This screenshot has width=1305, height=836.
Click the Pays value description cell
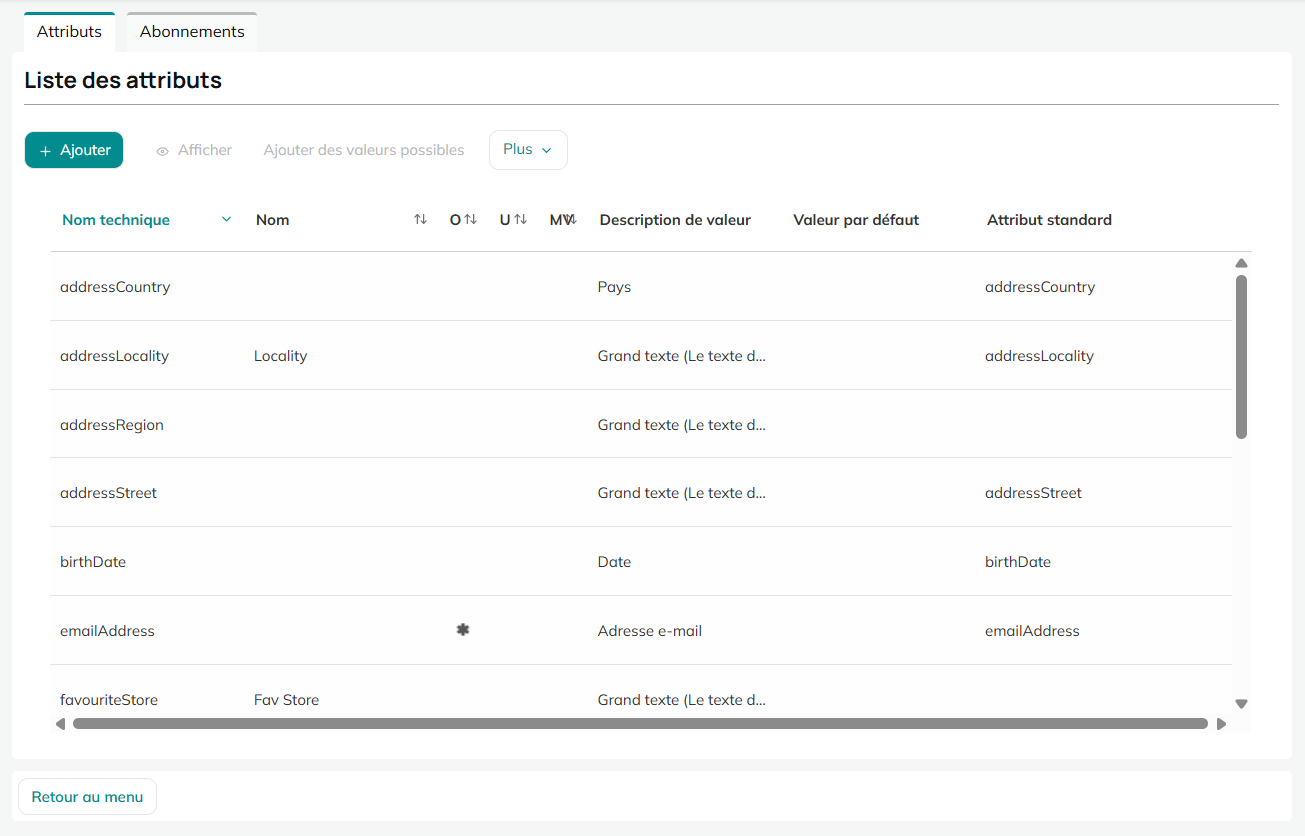[x=614, y=287]
